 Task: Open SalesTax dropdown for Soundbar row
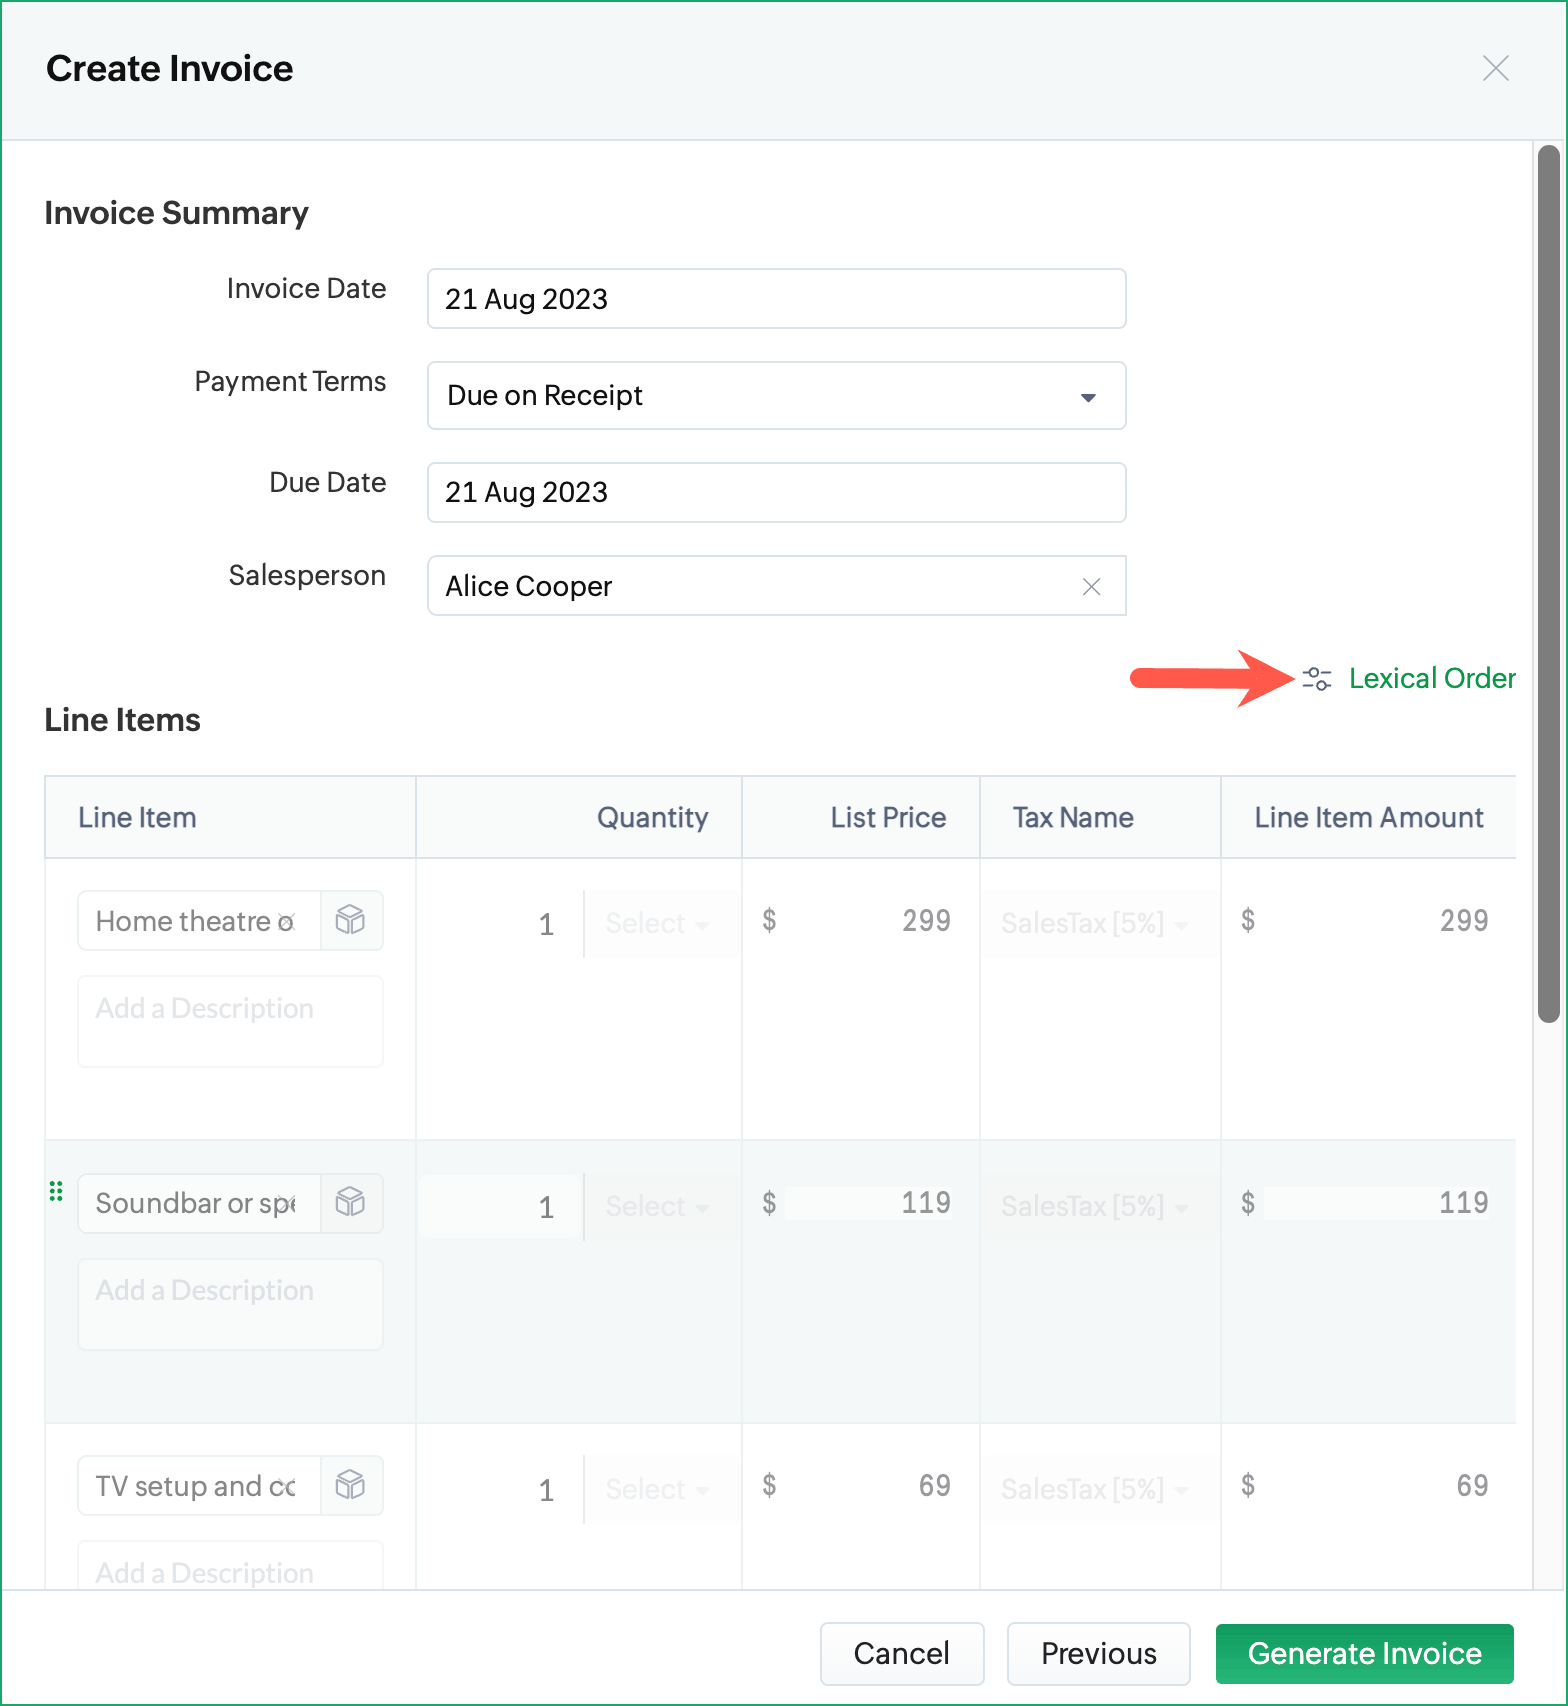click(1097, 1206)
